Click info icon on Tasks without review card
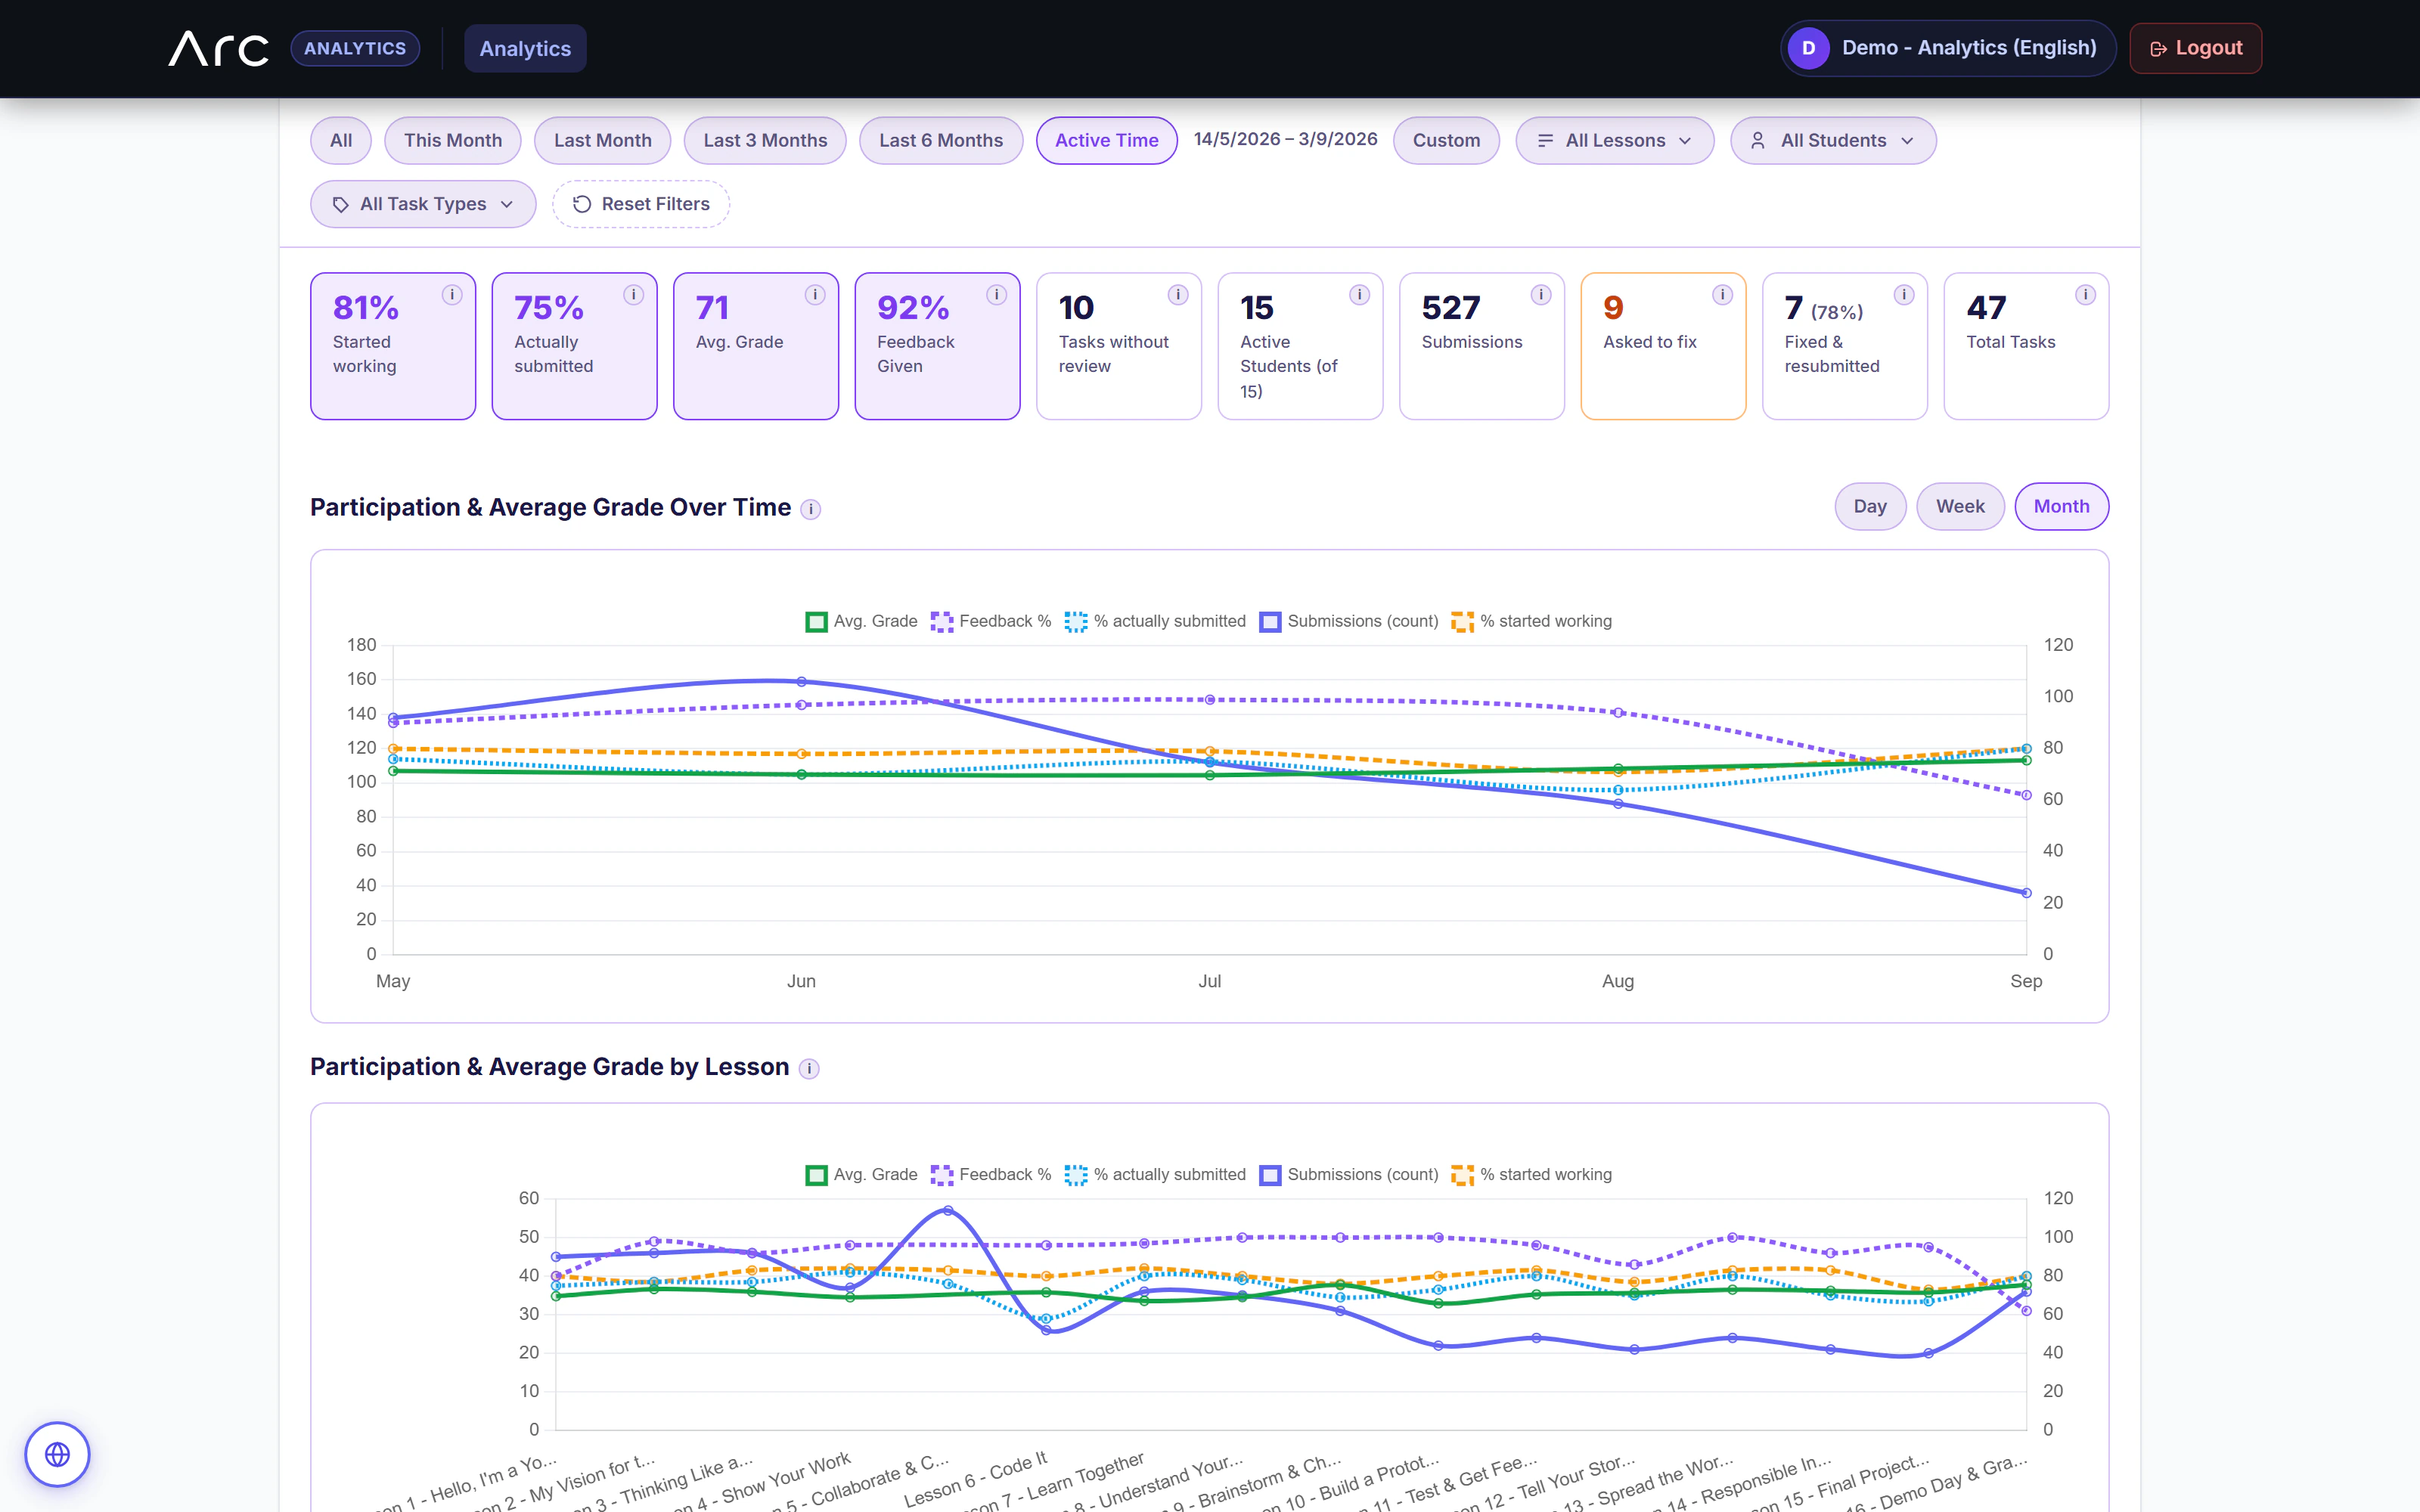The height and width of the screenshot is (1512, 2420). click(x=1178, y=295)
